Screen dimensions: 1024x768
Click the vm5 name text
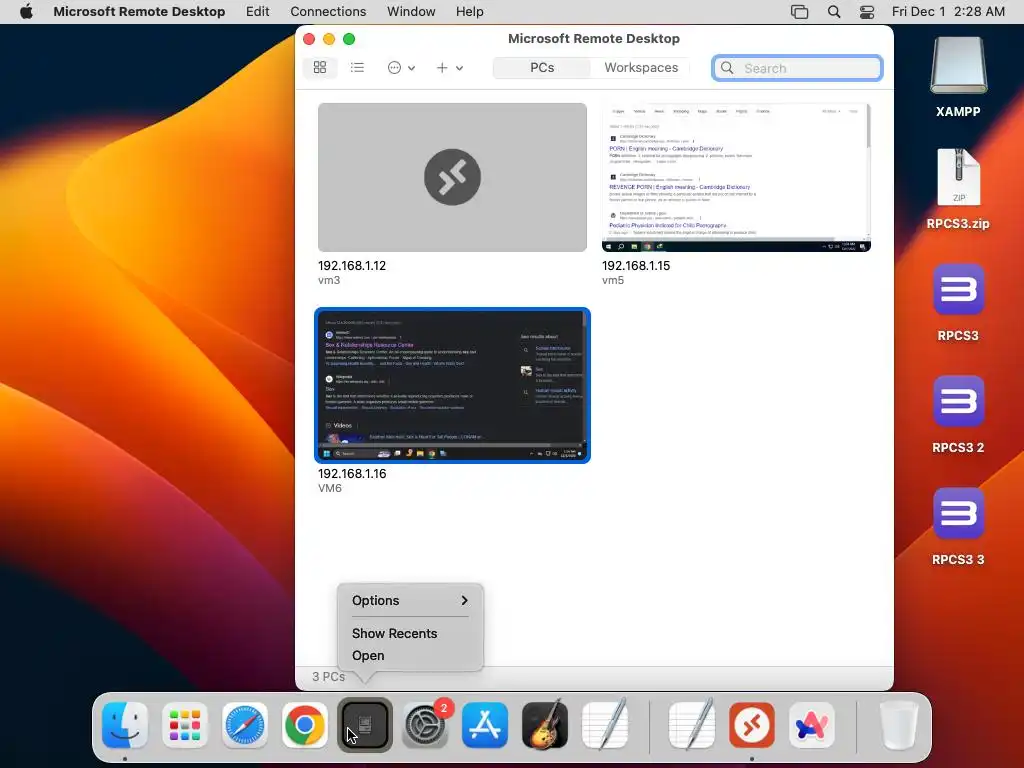[x=613, y=280]
